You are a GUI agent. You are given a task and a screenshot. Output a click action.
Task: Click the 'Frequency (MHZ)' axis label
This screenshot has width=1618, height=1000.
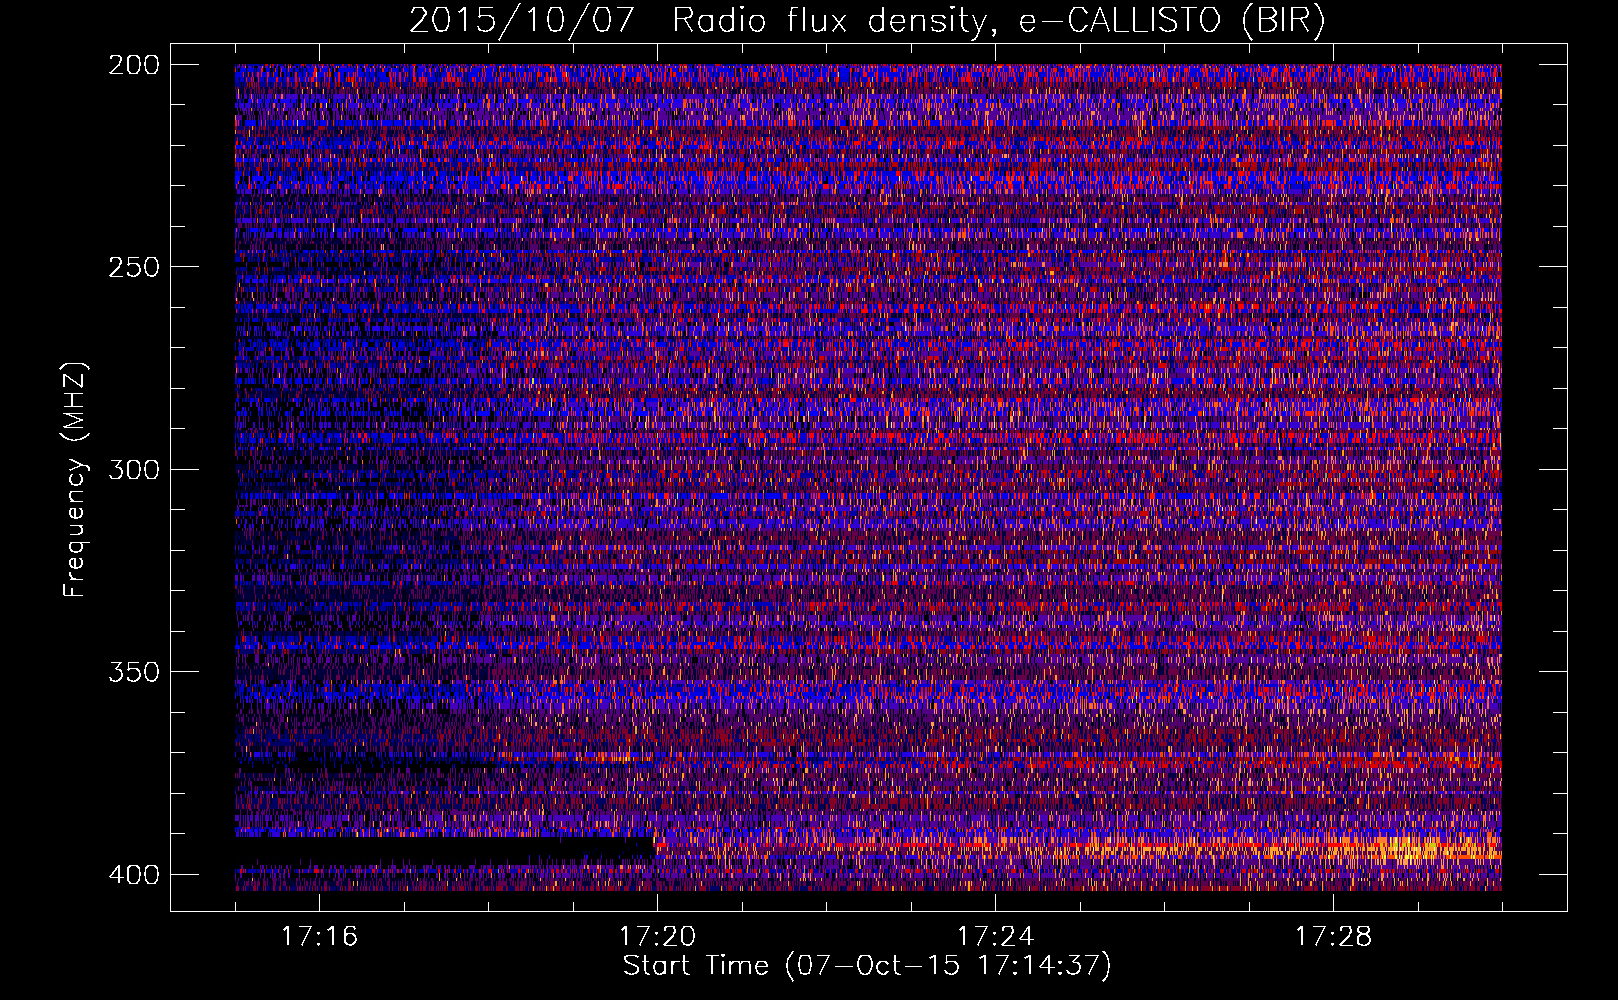coord(75,480)
